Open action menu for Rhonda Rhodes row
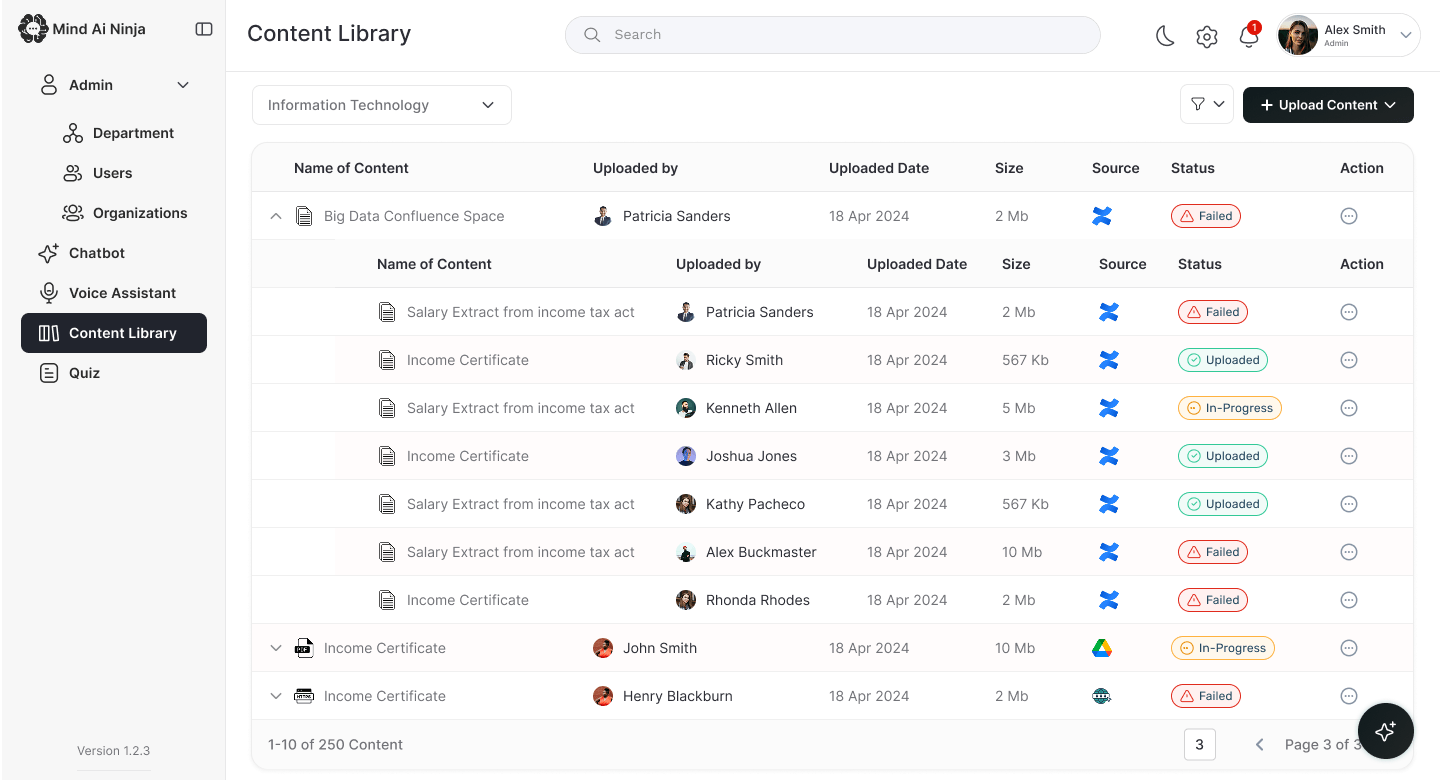Viewport: 1440px width, 780px height. pyautogui.click(x=1349, y=600)
